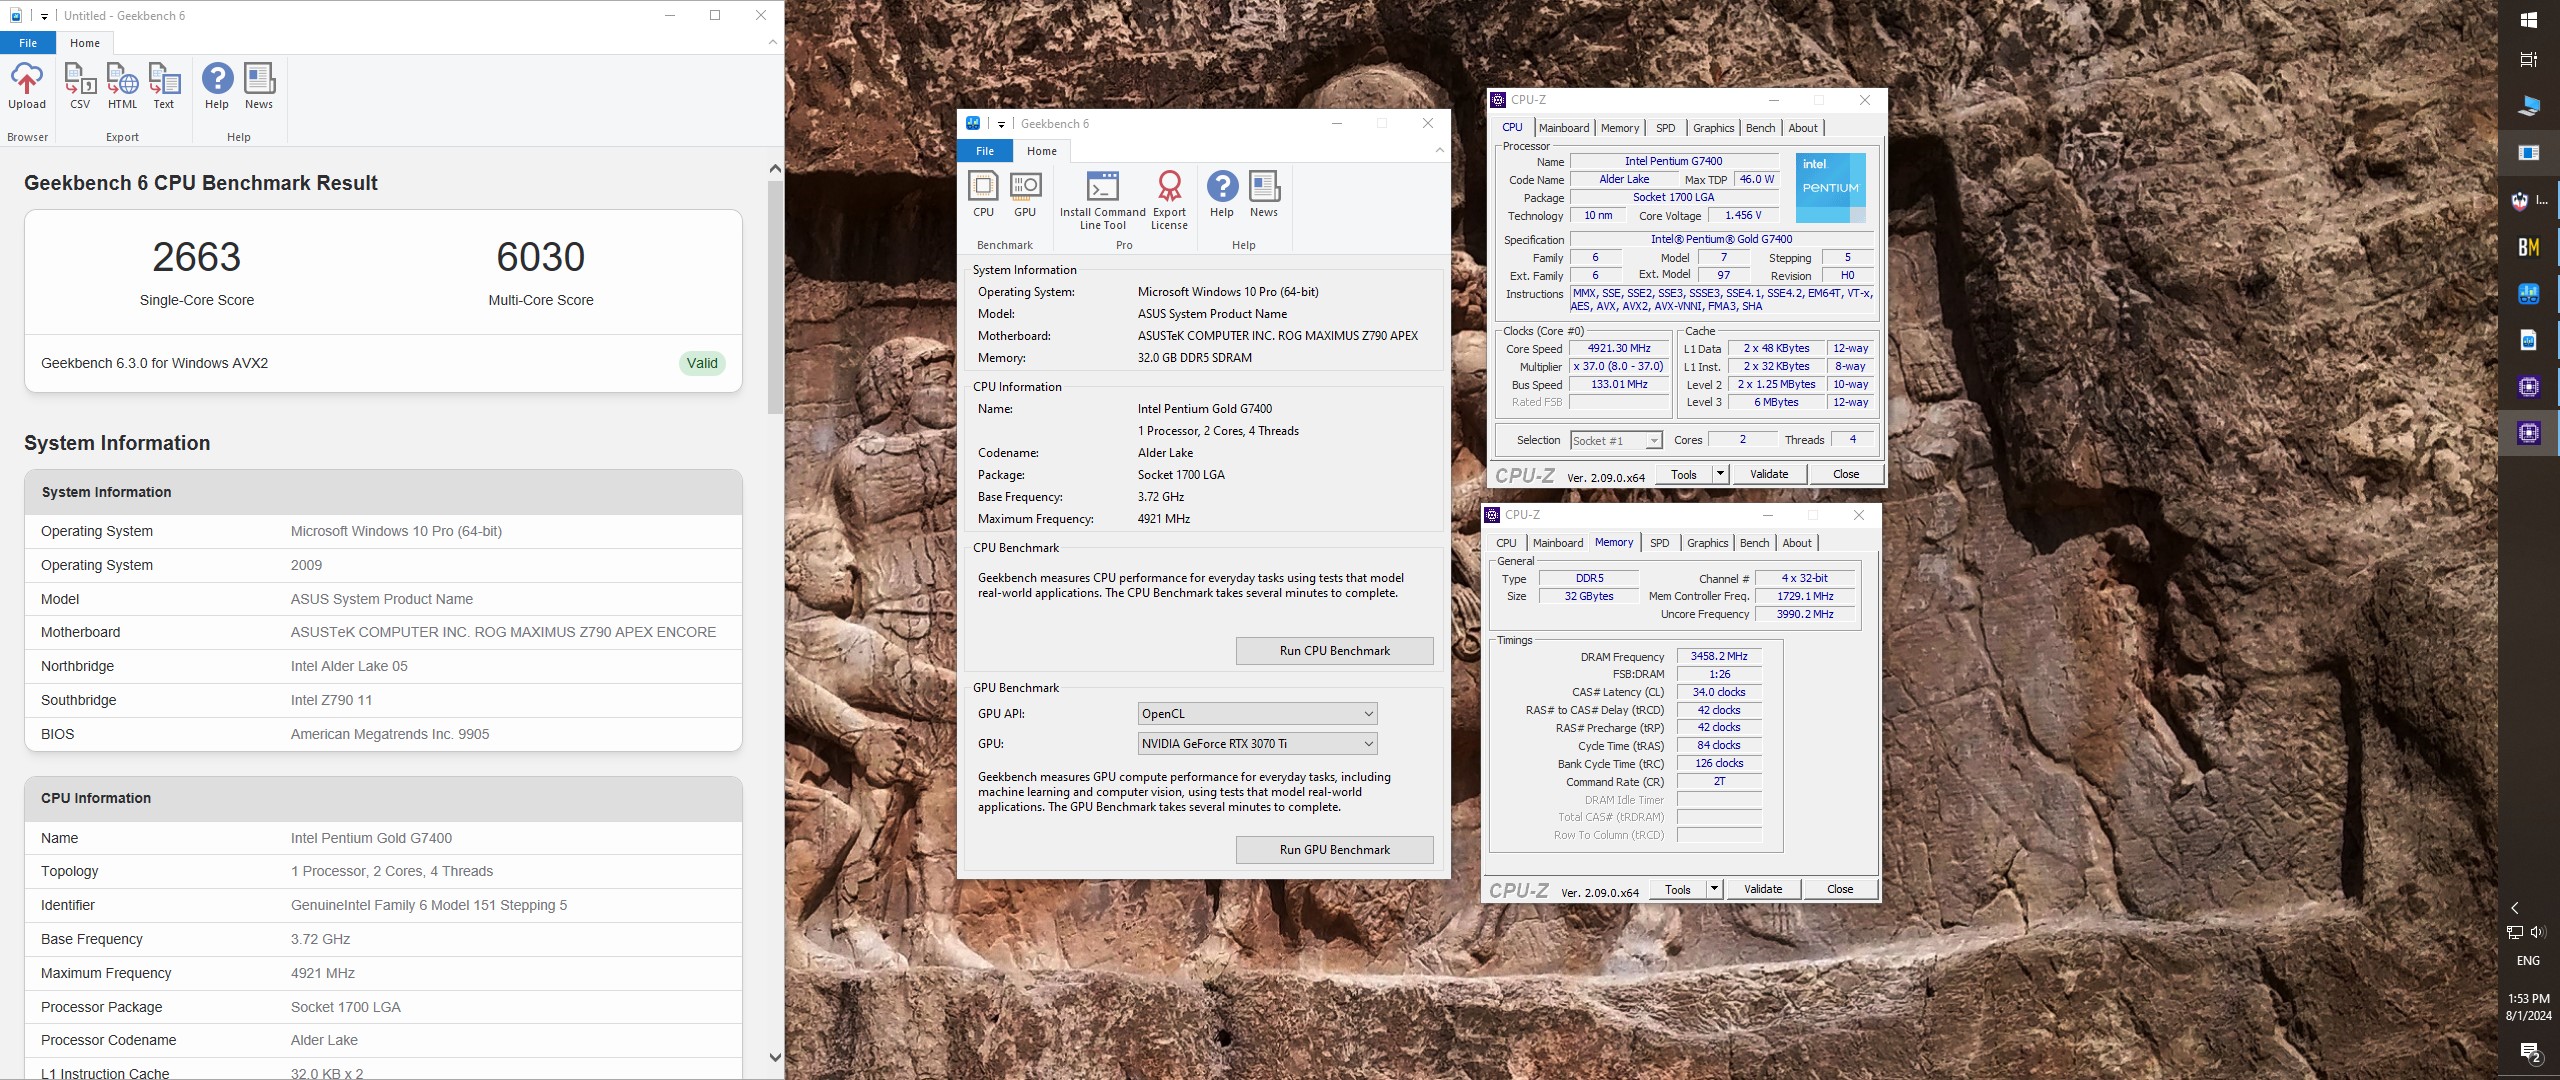This screenshot has height=1080, width=2560.
Task: Open News in Geekbench 6 main window
Action: click(x=1264, y=194)
